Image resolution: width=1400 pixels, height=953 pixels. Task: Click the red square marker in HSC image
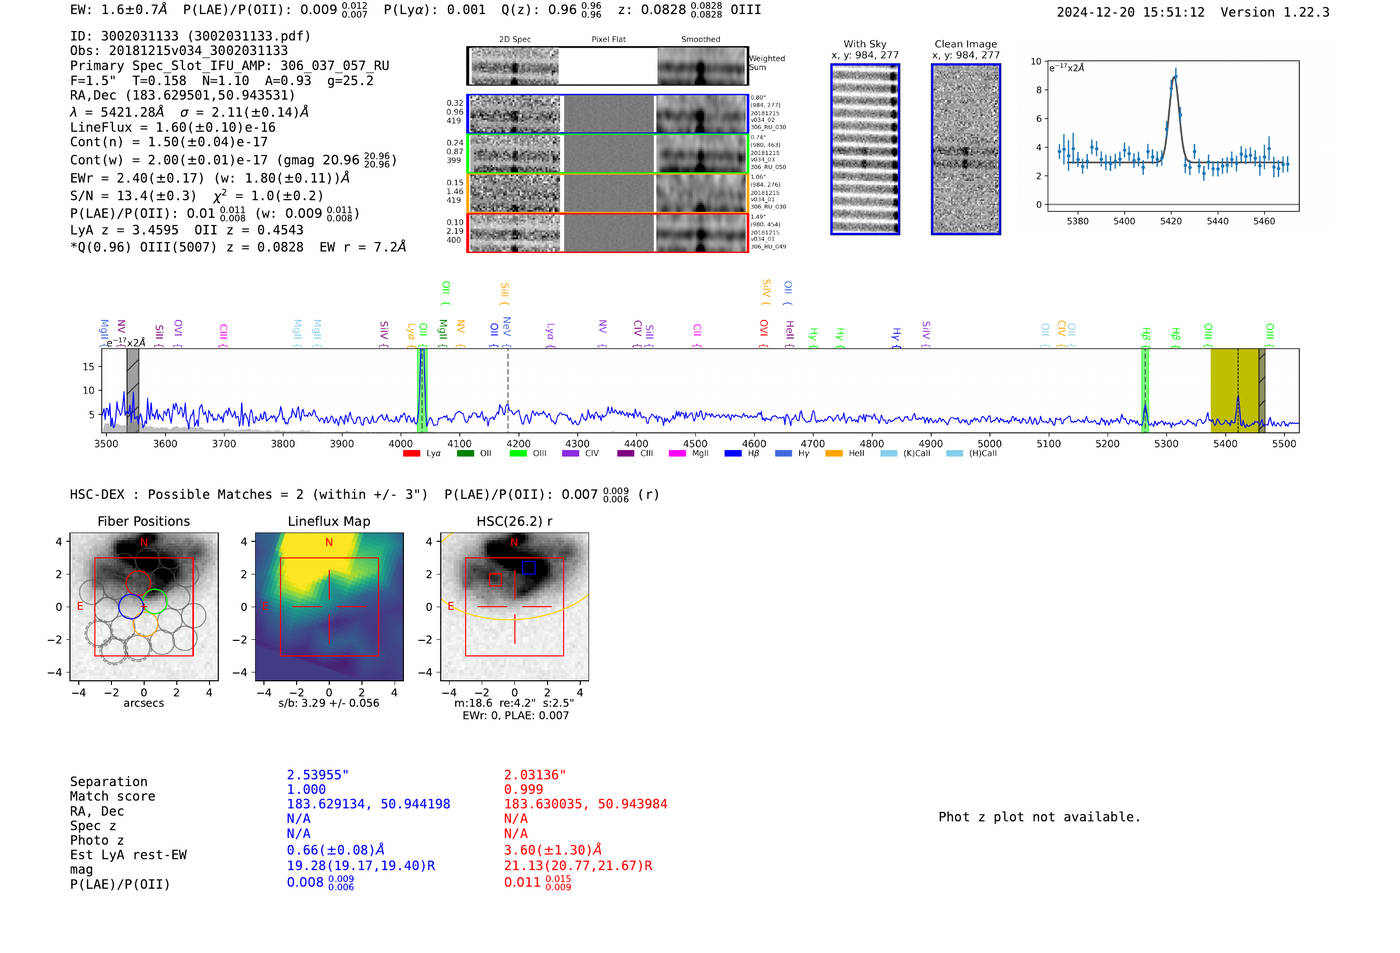click(495, 579)
